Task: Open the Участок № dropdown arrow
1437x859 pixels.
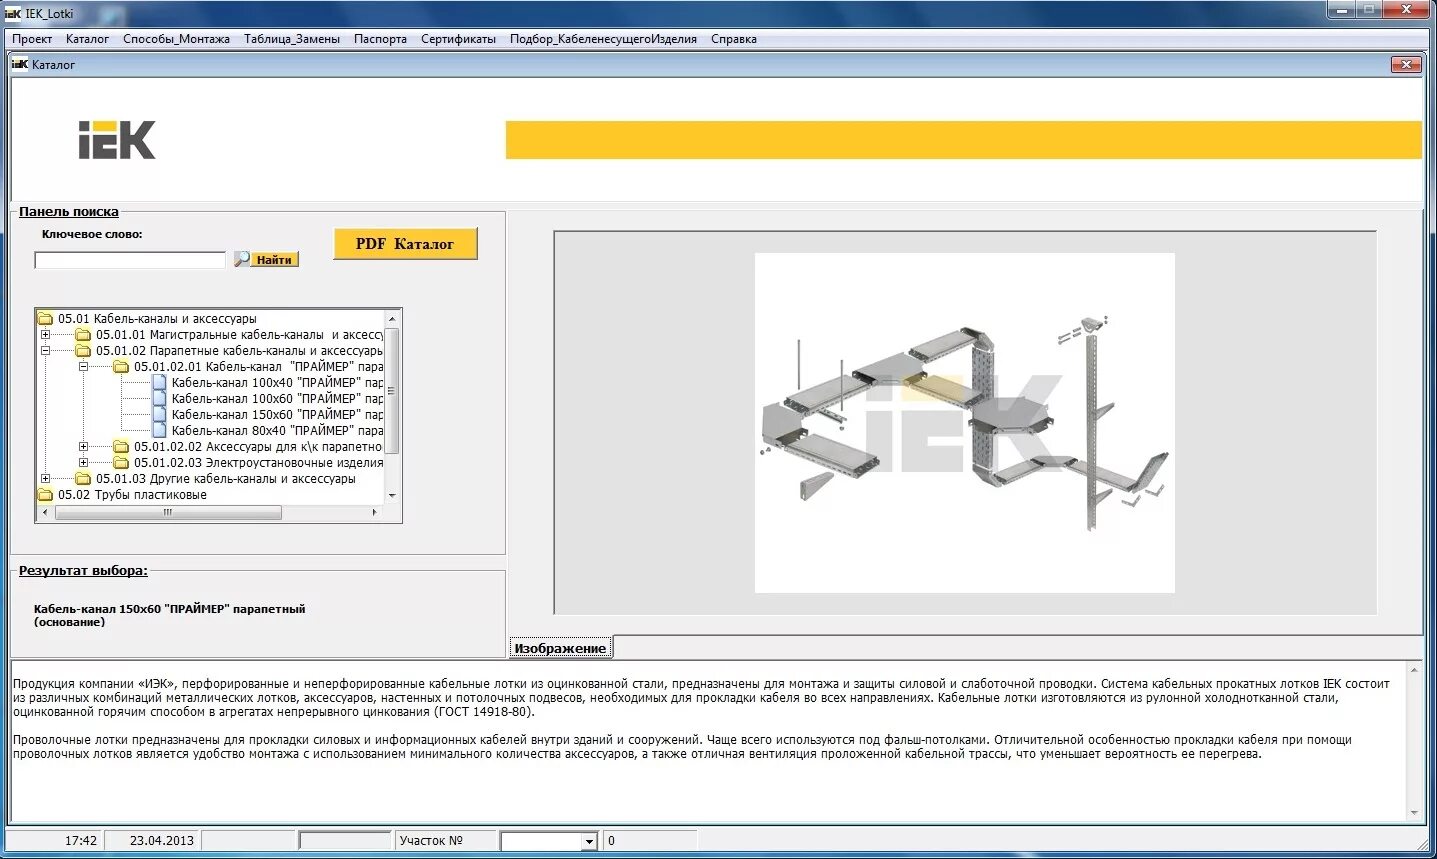Action: pyautogui.click(x=589, y=842)
